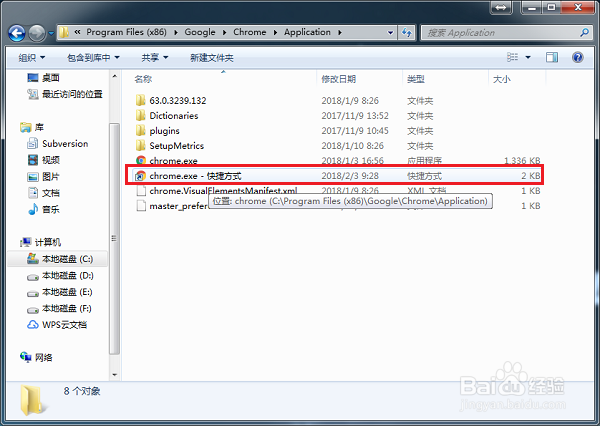This screenshot has width=600, height=426.
Task: Select the 计算机 node
Action: 41,242
